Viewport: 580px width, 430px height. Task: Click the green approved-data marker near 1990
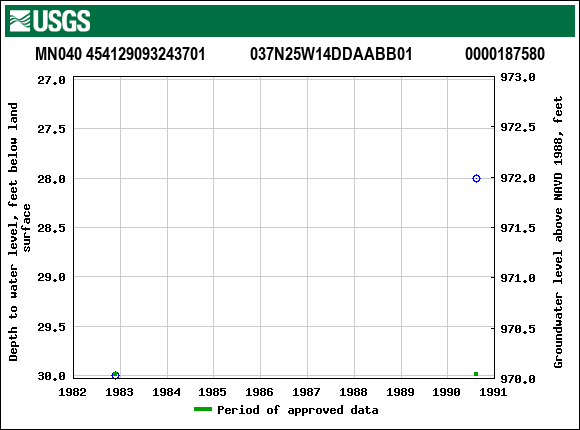point(476,374)
